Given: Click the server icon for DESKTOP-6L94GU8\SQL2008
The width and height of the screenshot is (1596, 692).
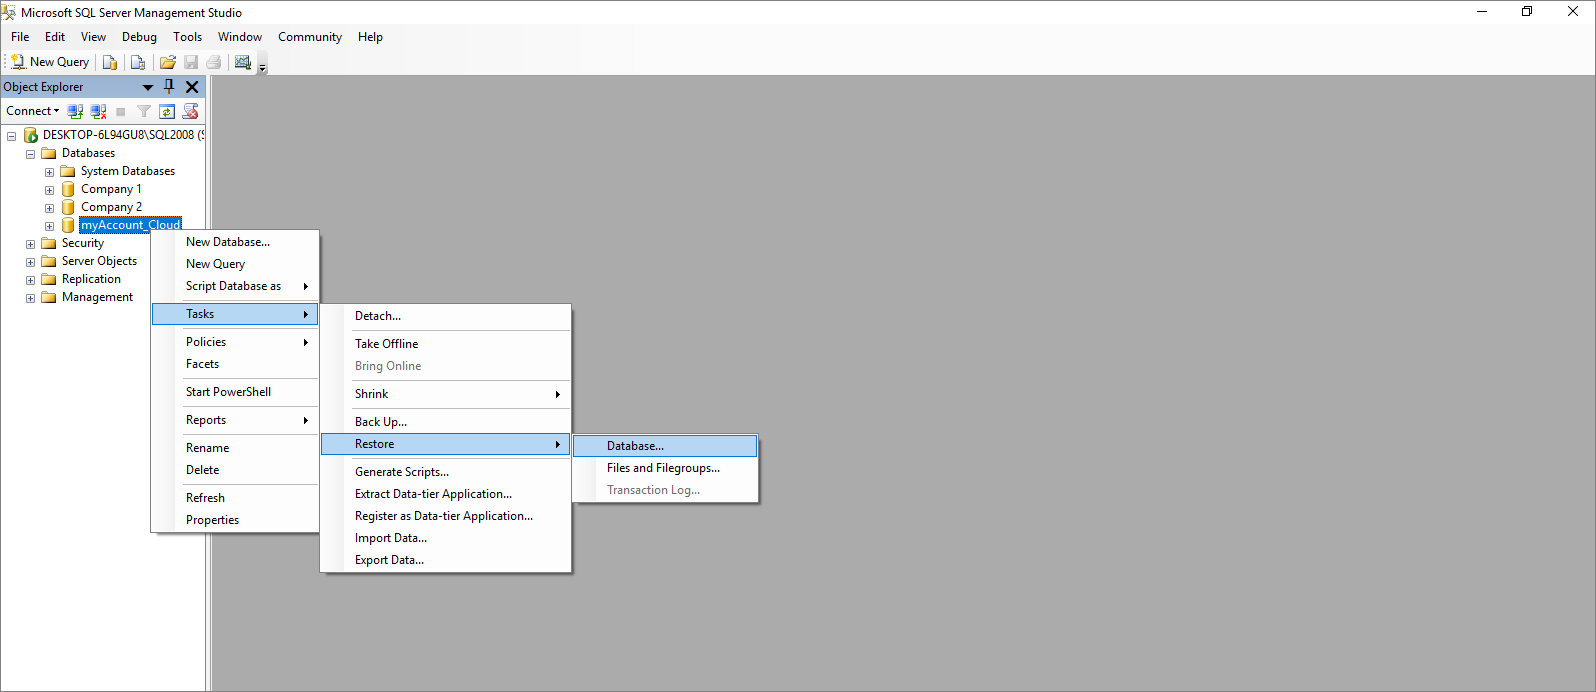Looking at the screenshot, I should (x=31, y=135).
